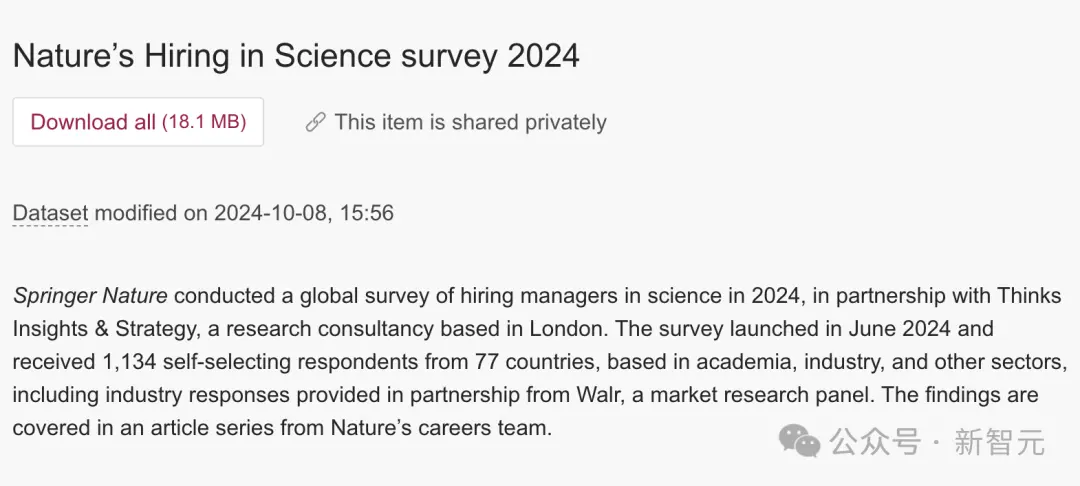Click the chain link icon beside shared privately
The height and width of the screenshot is (486, 1080).
pyautogui.click(x=315, y=123)
